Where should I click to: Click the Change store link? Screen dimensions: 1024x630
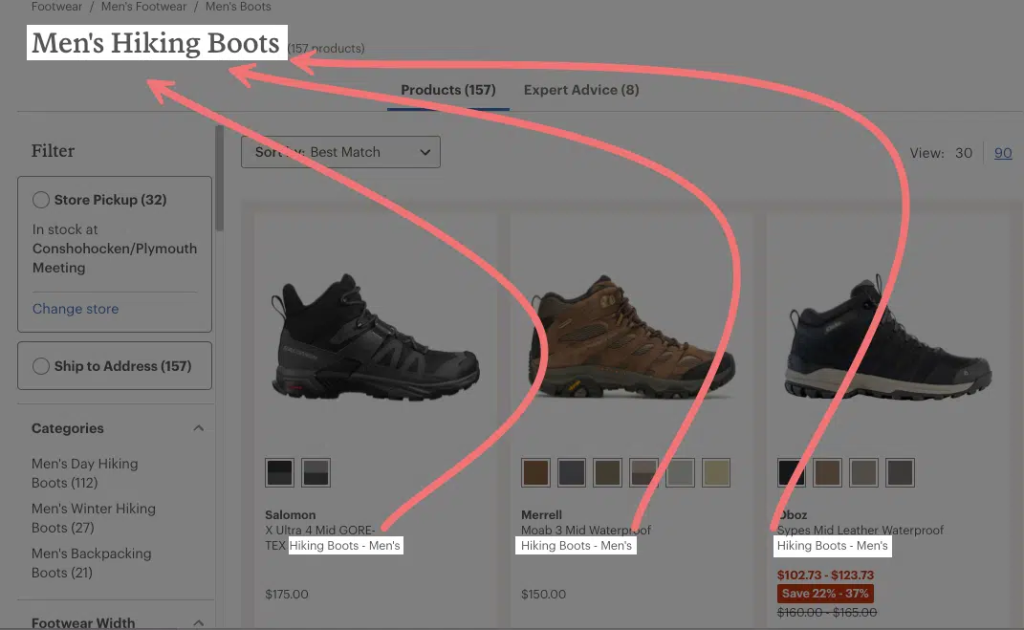(75, 309)
